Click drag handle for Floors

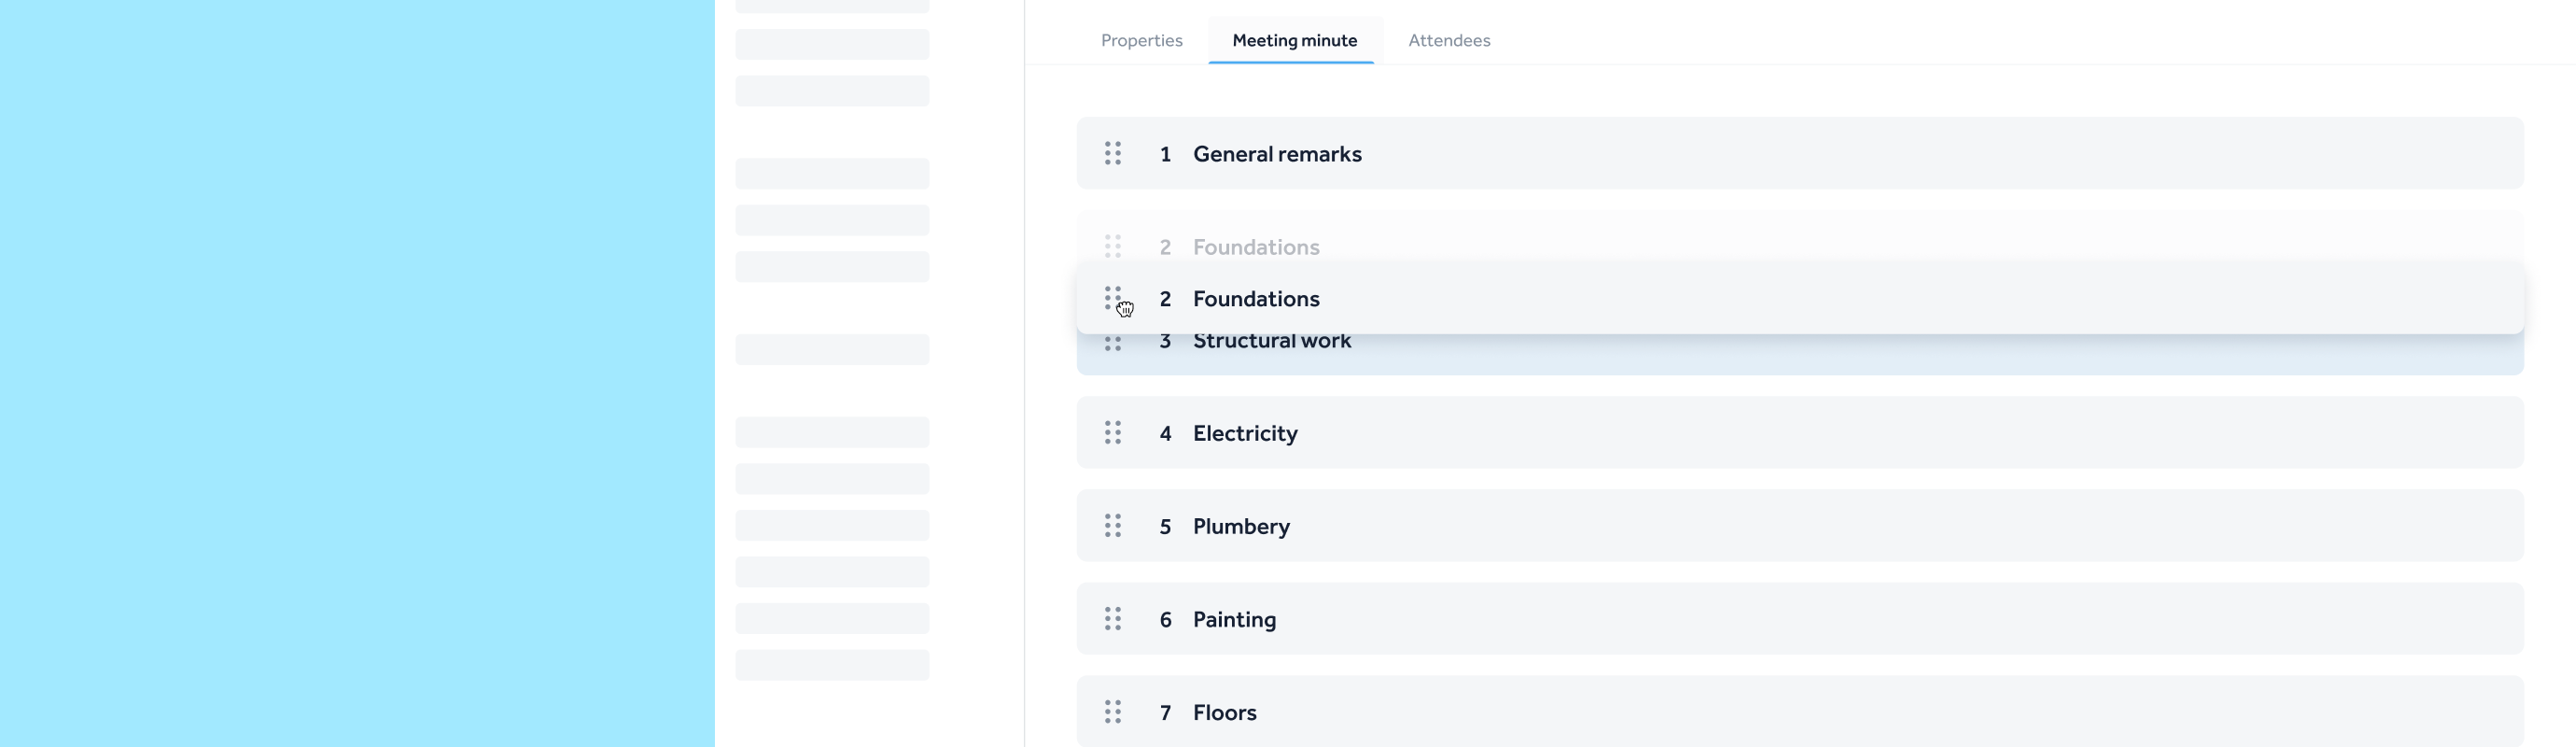[x=1112, y=712]
